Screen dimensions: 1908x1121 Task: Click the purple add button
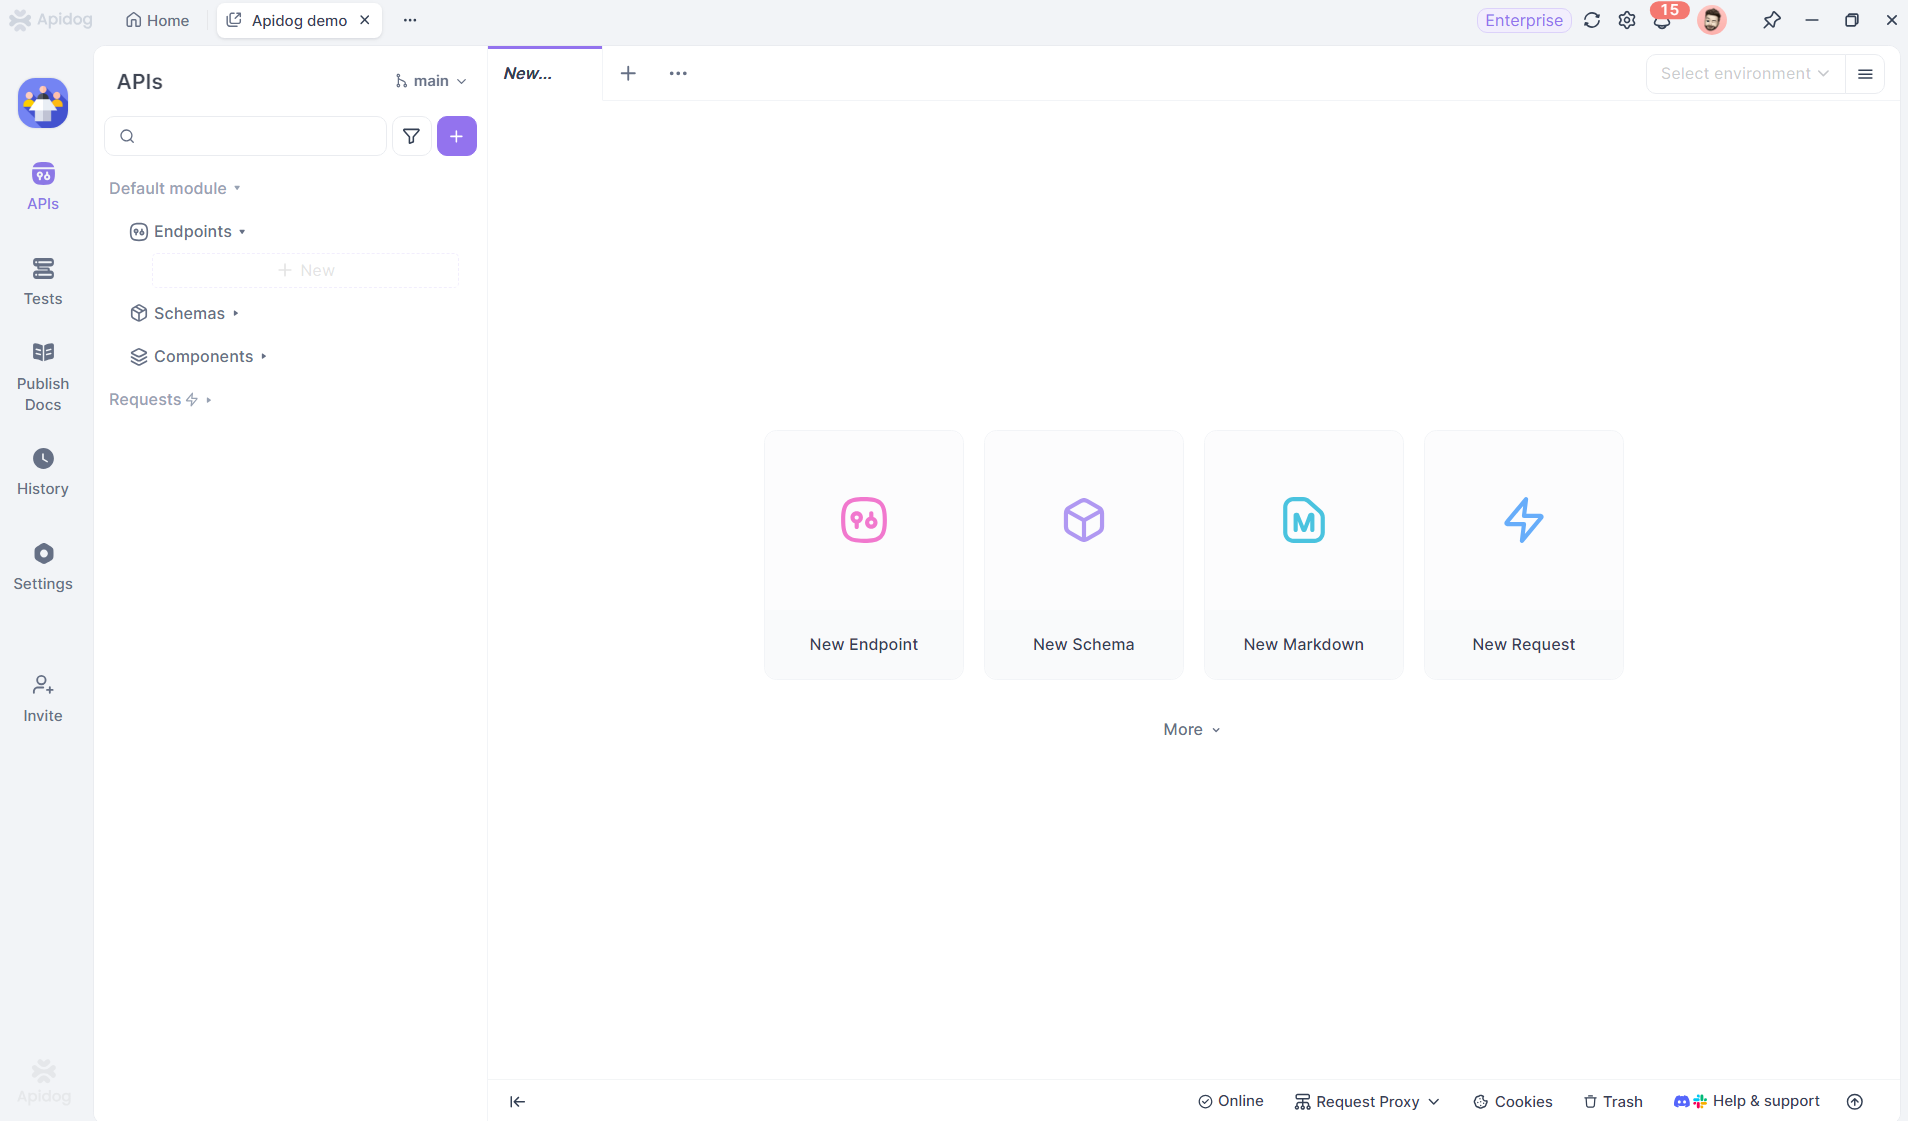[456, 136]
